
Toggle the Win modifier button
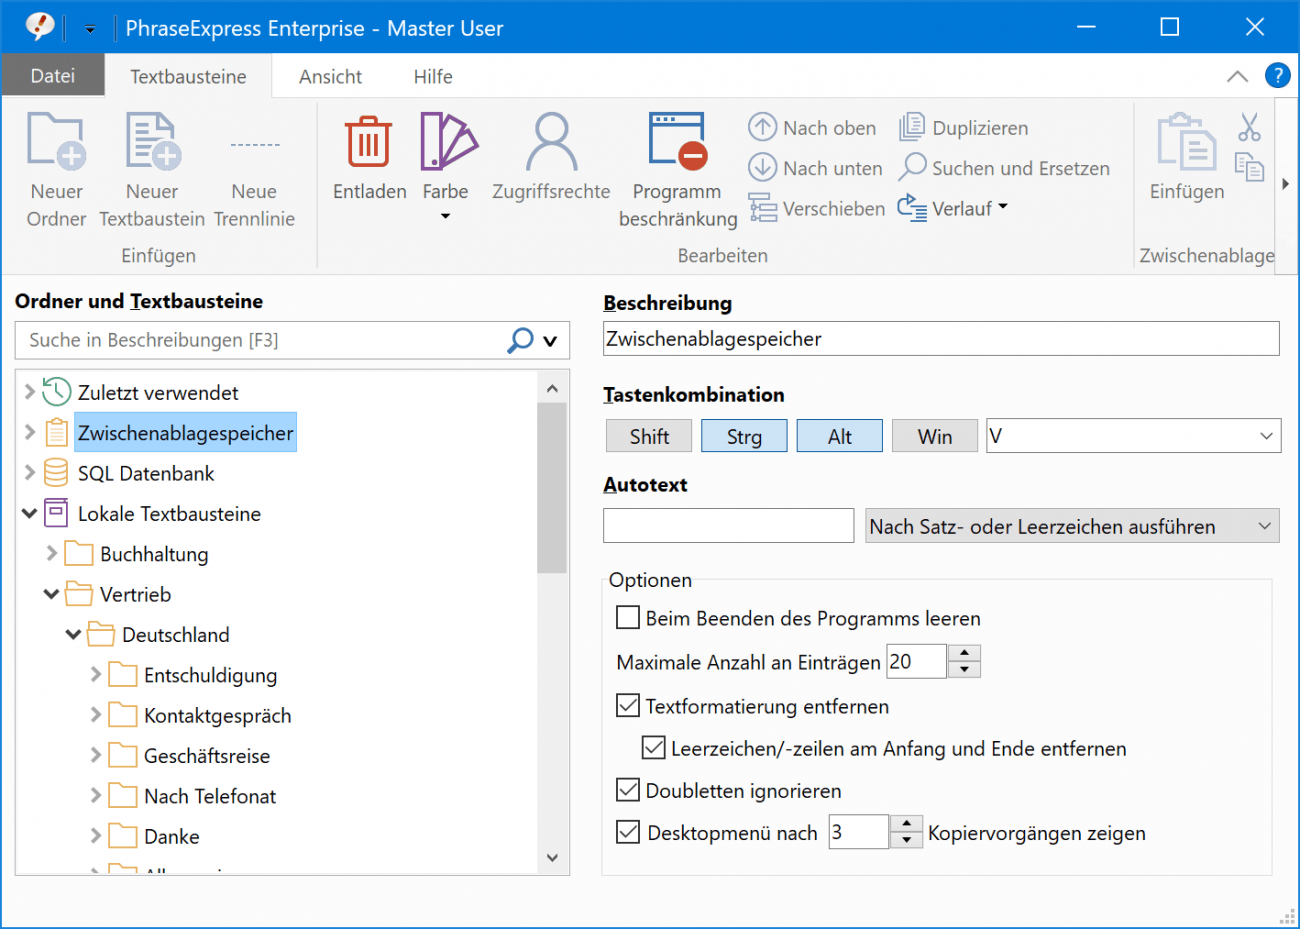pos(934,436)
